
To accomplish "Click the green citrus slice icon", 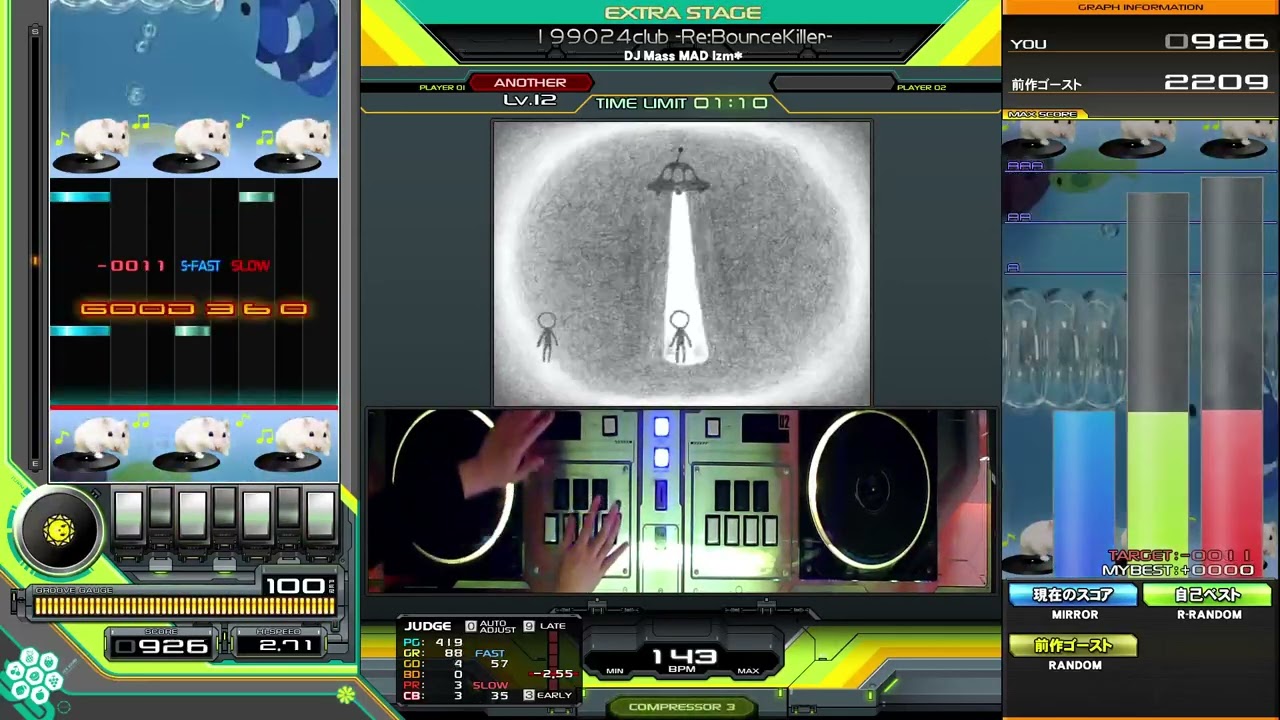I will click(345, 694).
